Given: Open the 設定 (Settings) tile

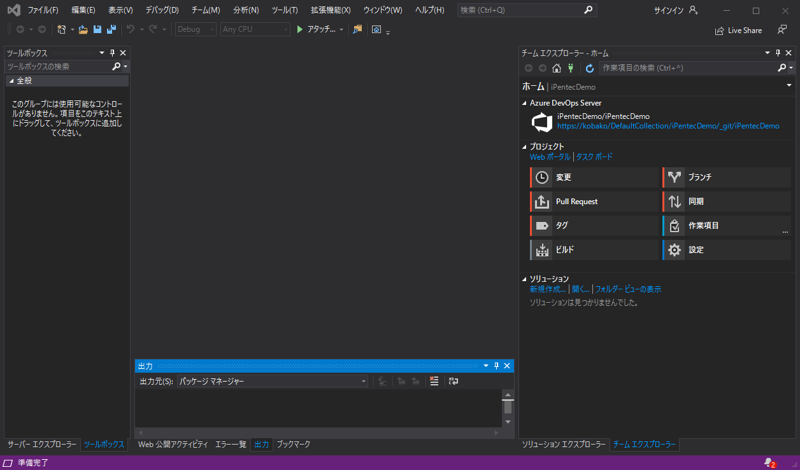Looking at the screenshot, I should [x=727, y=250].
